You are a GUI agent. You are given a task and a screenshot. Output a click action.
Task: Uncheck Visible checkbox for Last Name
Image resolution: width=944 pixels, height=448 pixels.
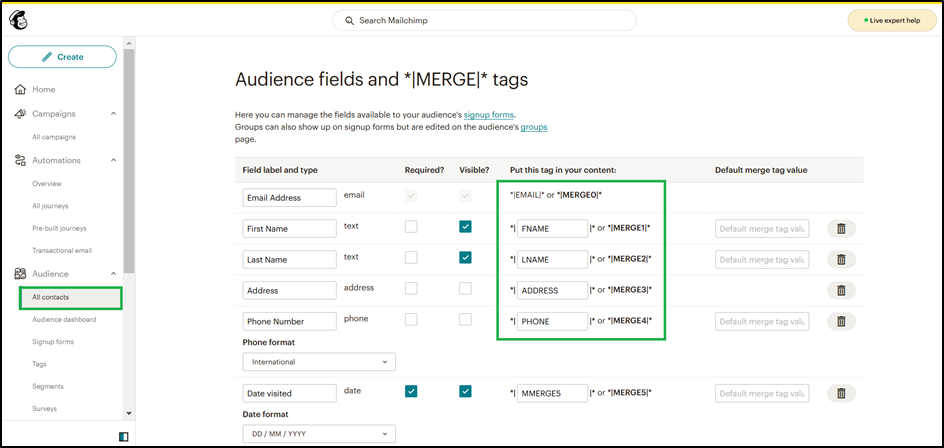coord(465,258)
